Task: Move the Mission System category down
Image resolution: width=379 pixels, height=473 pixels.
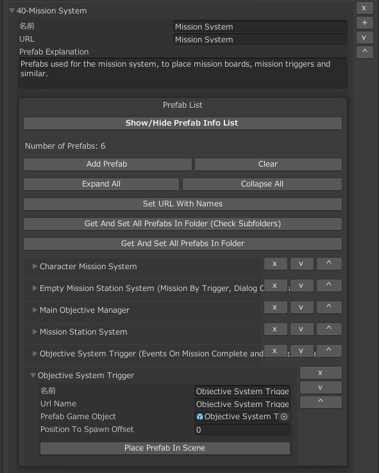Action: 364,37
